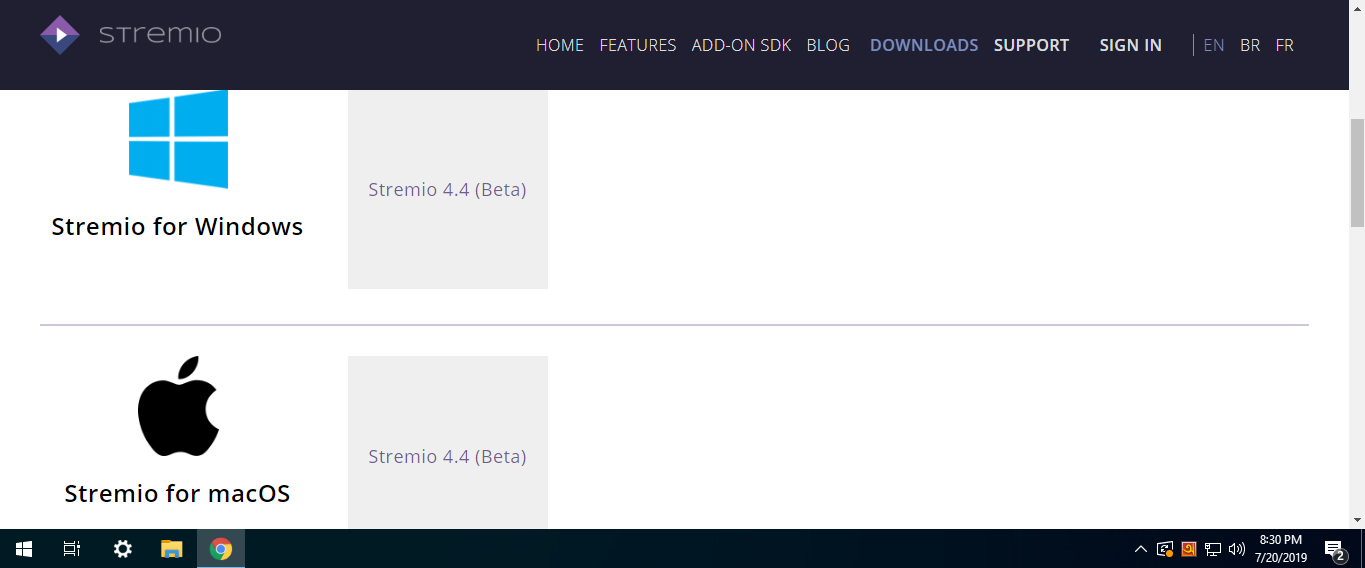The height and width of the screenshot is (568, 1365).
Task: Click the Stremio logo icon
Action: 60,35
